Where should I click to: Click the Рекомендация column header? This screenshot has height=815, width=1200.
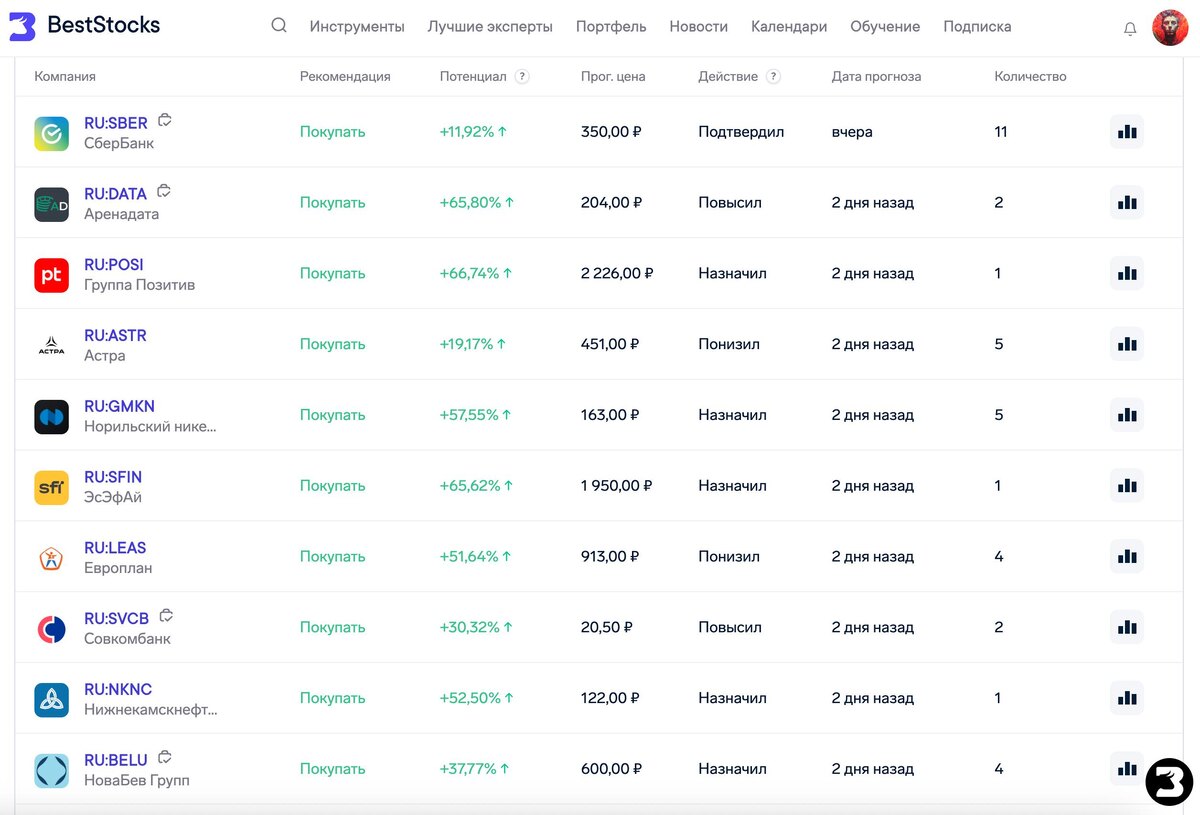(x=345, y=76)
